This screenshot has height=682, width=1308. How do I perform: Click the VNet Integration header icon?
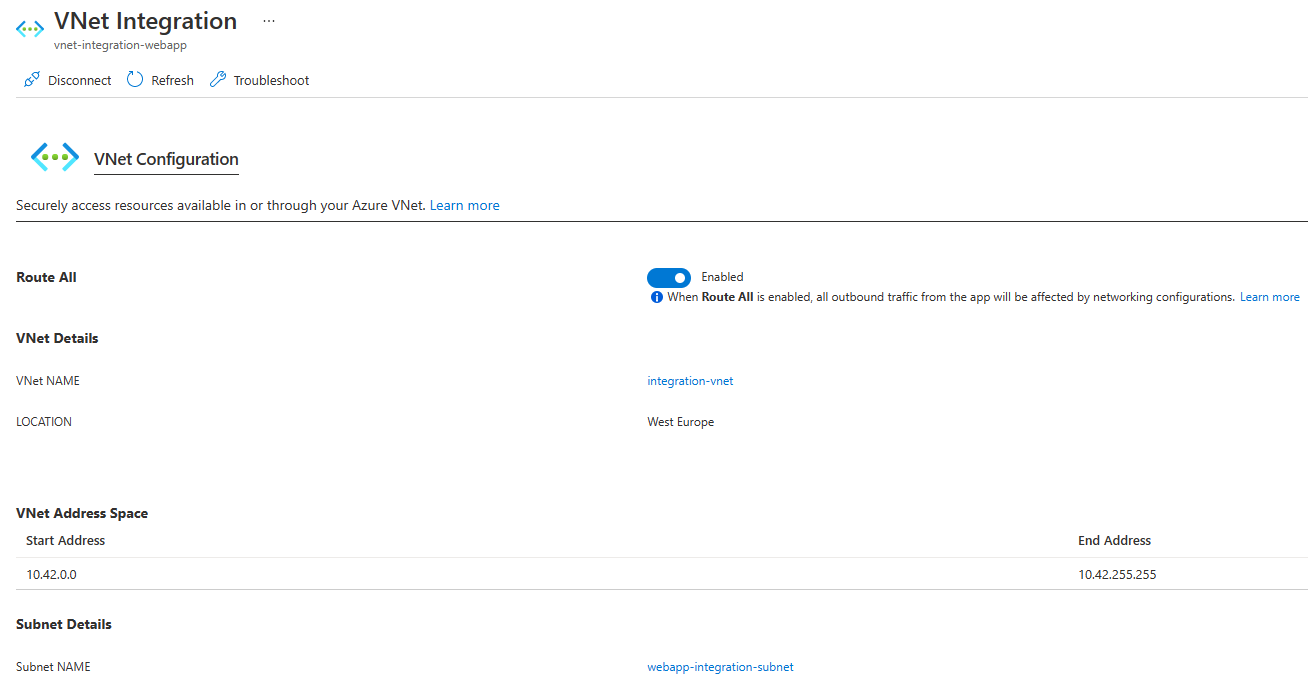pos(30,29)
